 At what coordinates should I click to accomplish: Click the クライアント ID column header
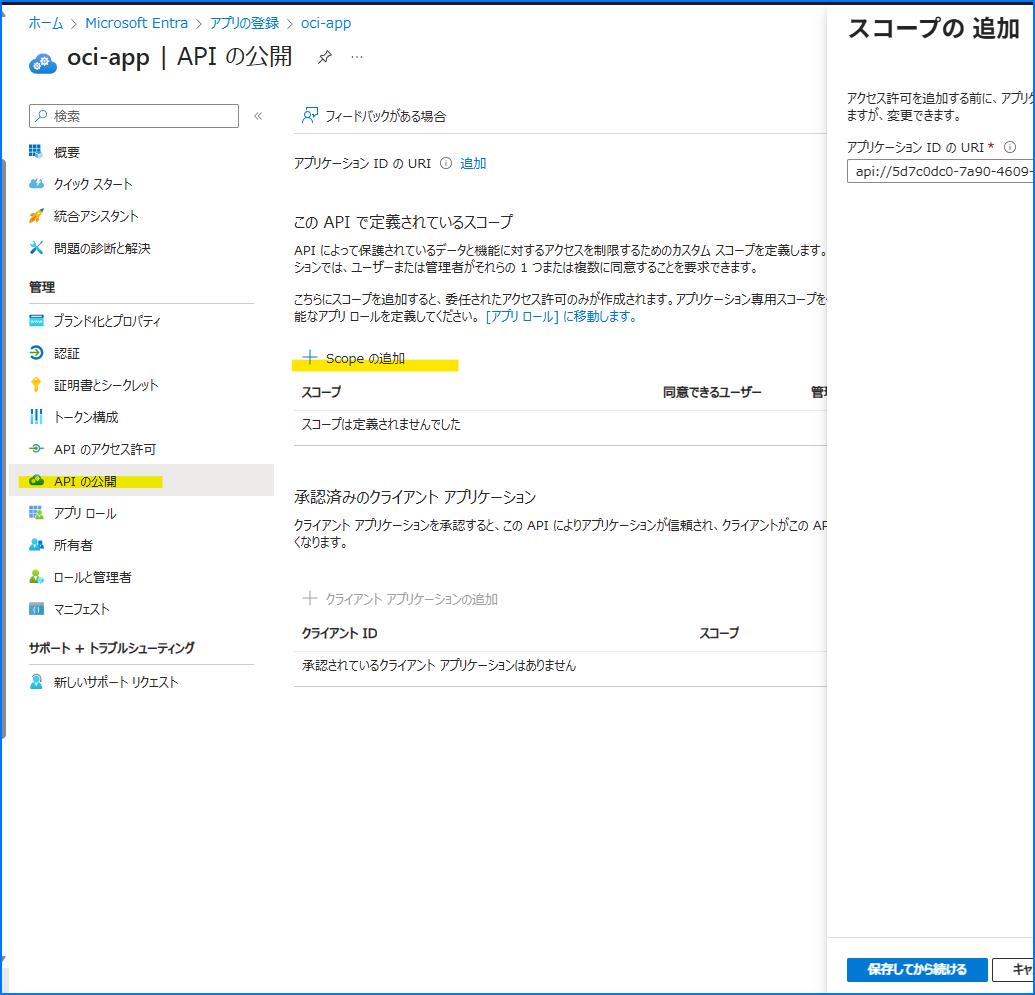[339, 633]
